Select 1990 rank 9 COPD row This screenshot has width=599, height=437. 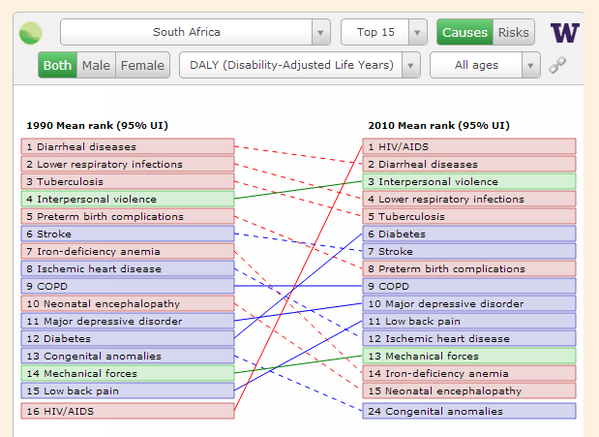coord(128,286)
